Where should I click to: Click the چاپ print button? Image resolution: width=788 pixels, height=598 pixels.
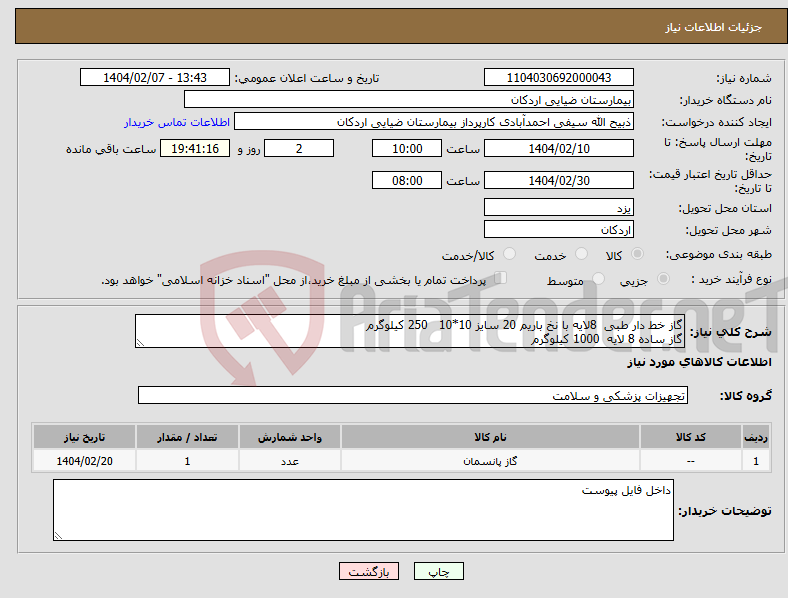pyautogui.click(x=439, y=571)
